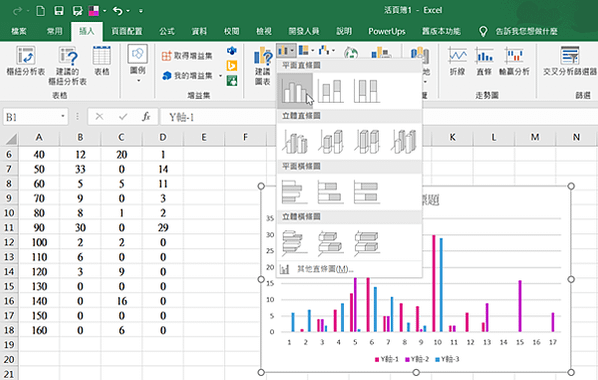598x380 pixels.
Task: Switch to the 常用 Home tab
Action: [54, 31]
